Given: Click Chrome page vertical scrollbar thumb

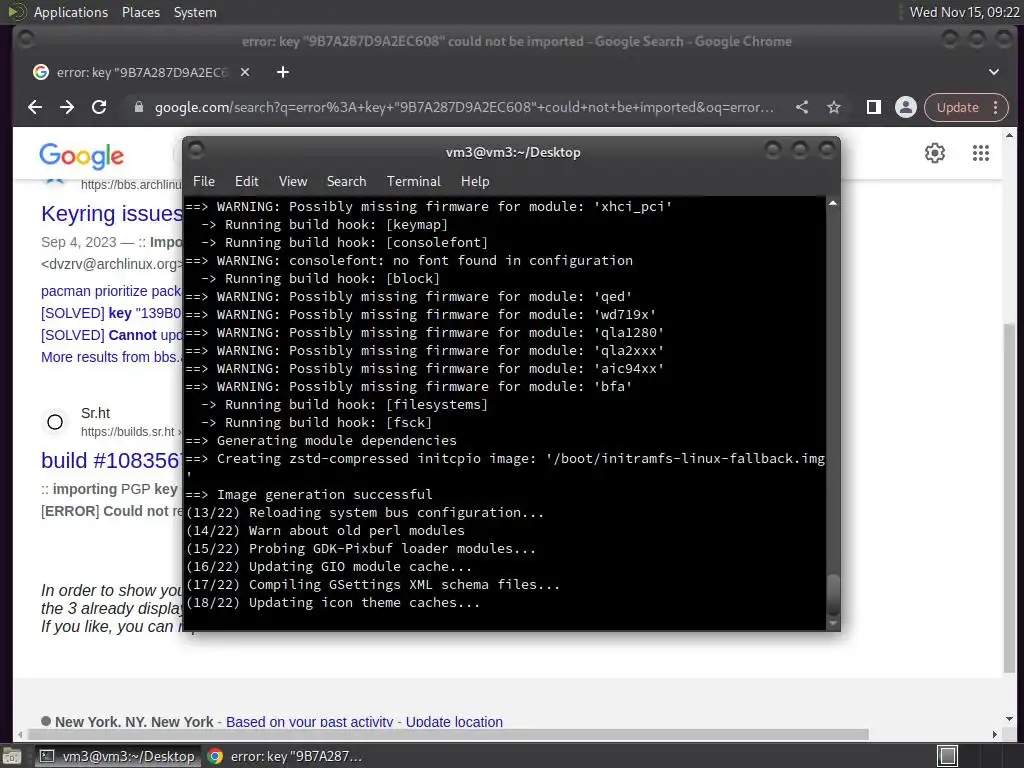Looking at the screenshot, I should point(1009,496).
